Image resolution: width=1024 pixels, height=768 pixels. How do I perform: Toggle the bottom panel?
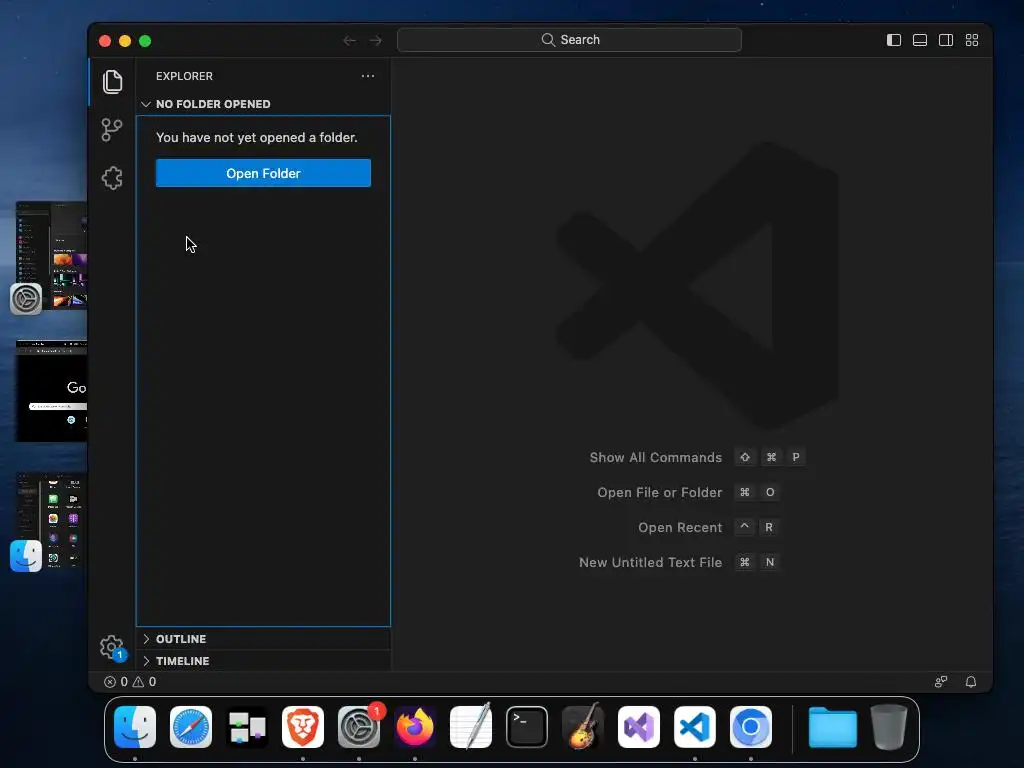point(920,40)
